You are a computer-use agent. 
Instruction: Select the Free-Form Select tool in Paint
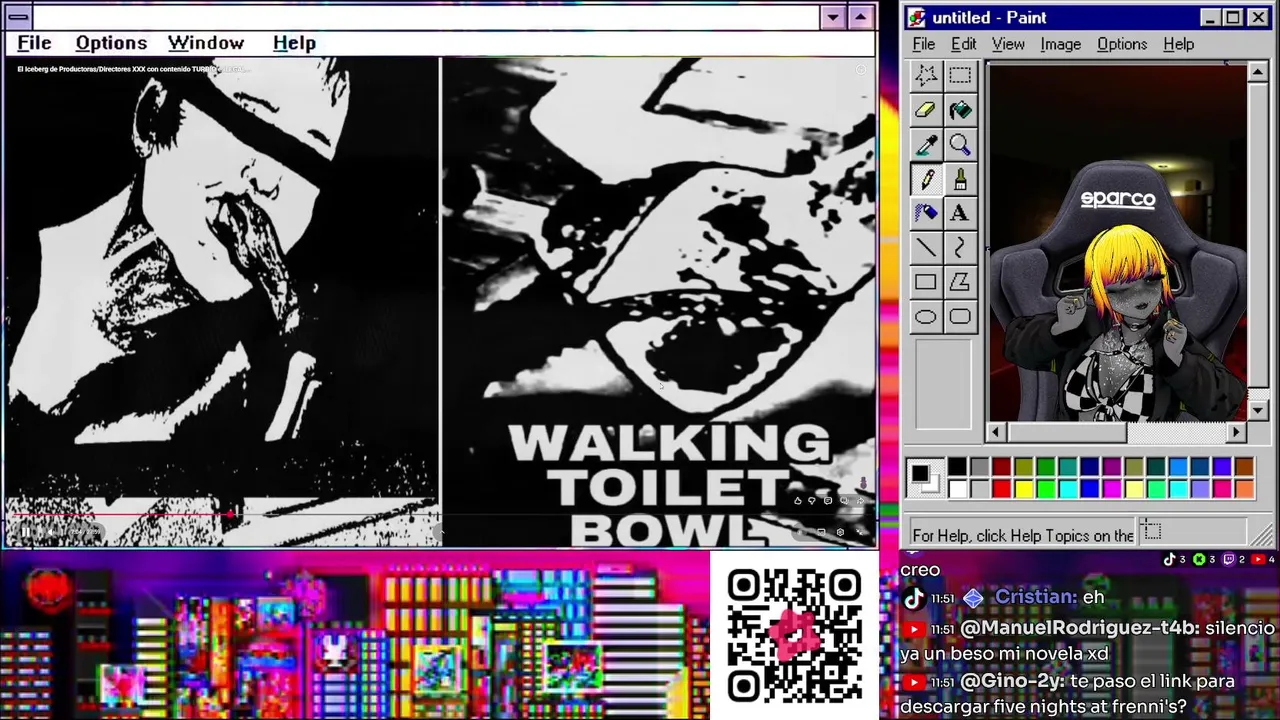coord(925,75)
